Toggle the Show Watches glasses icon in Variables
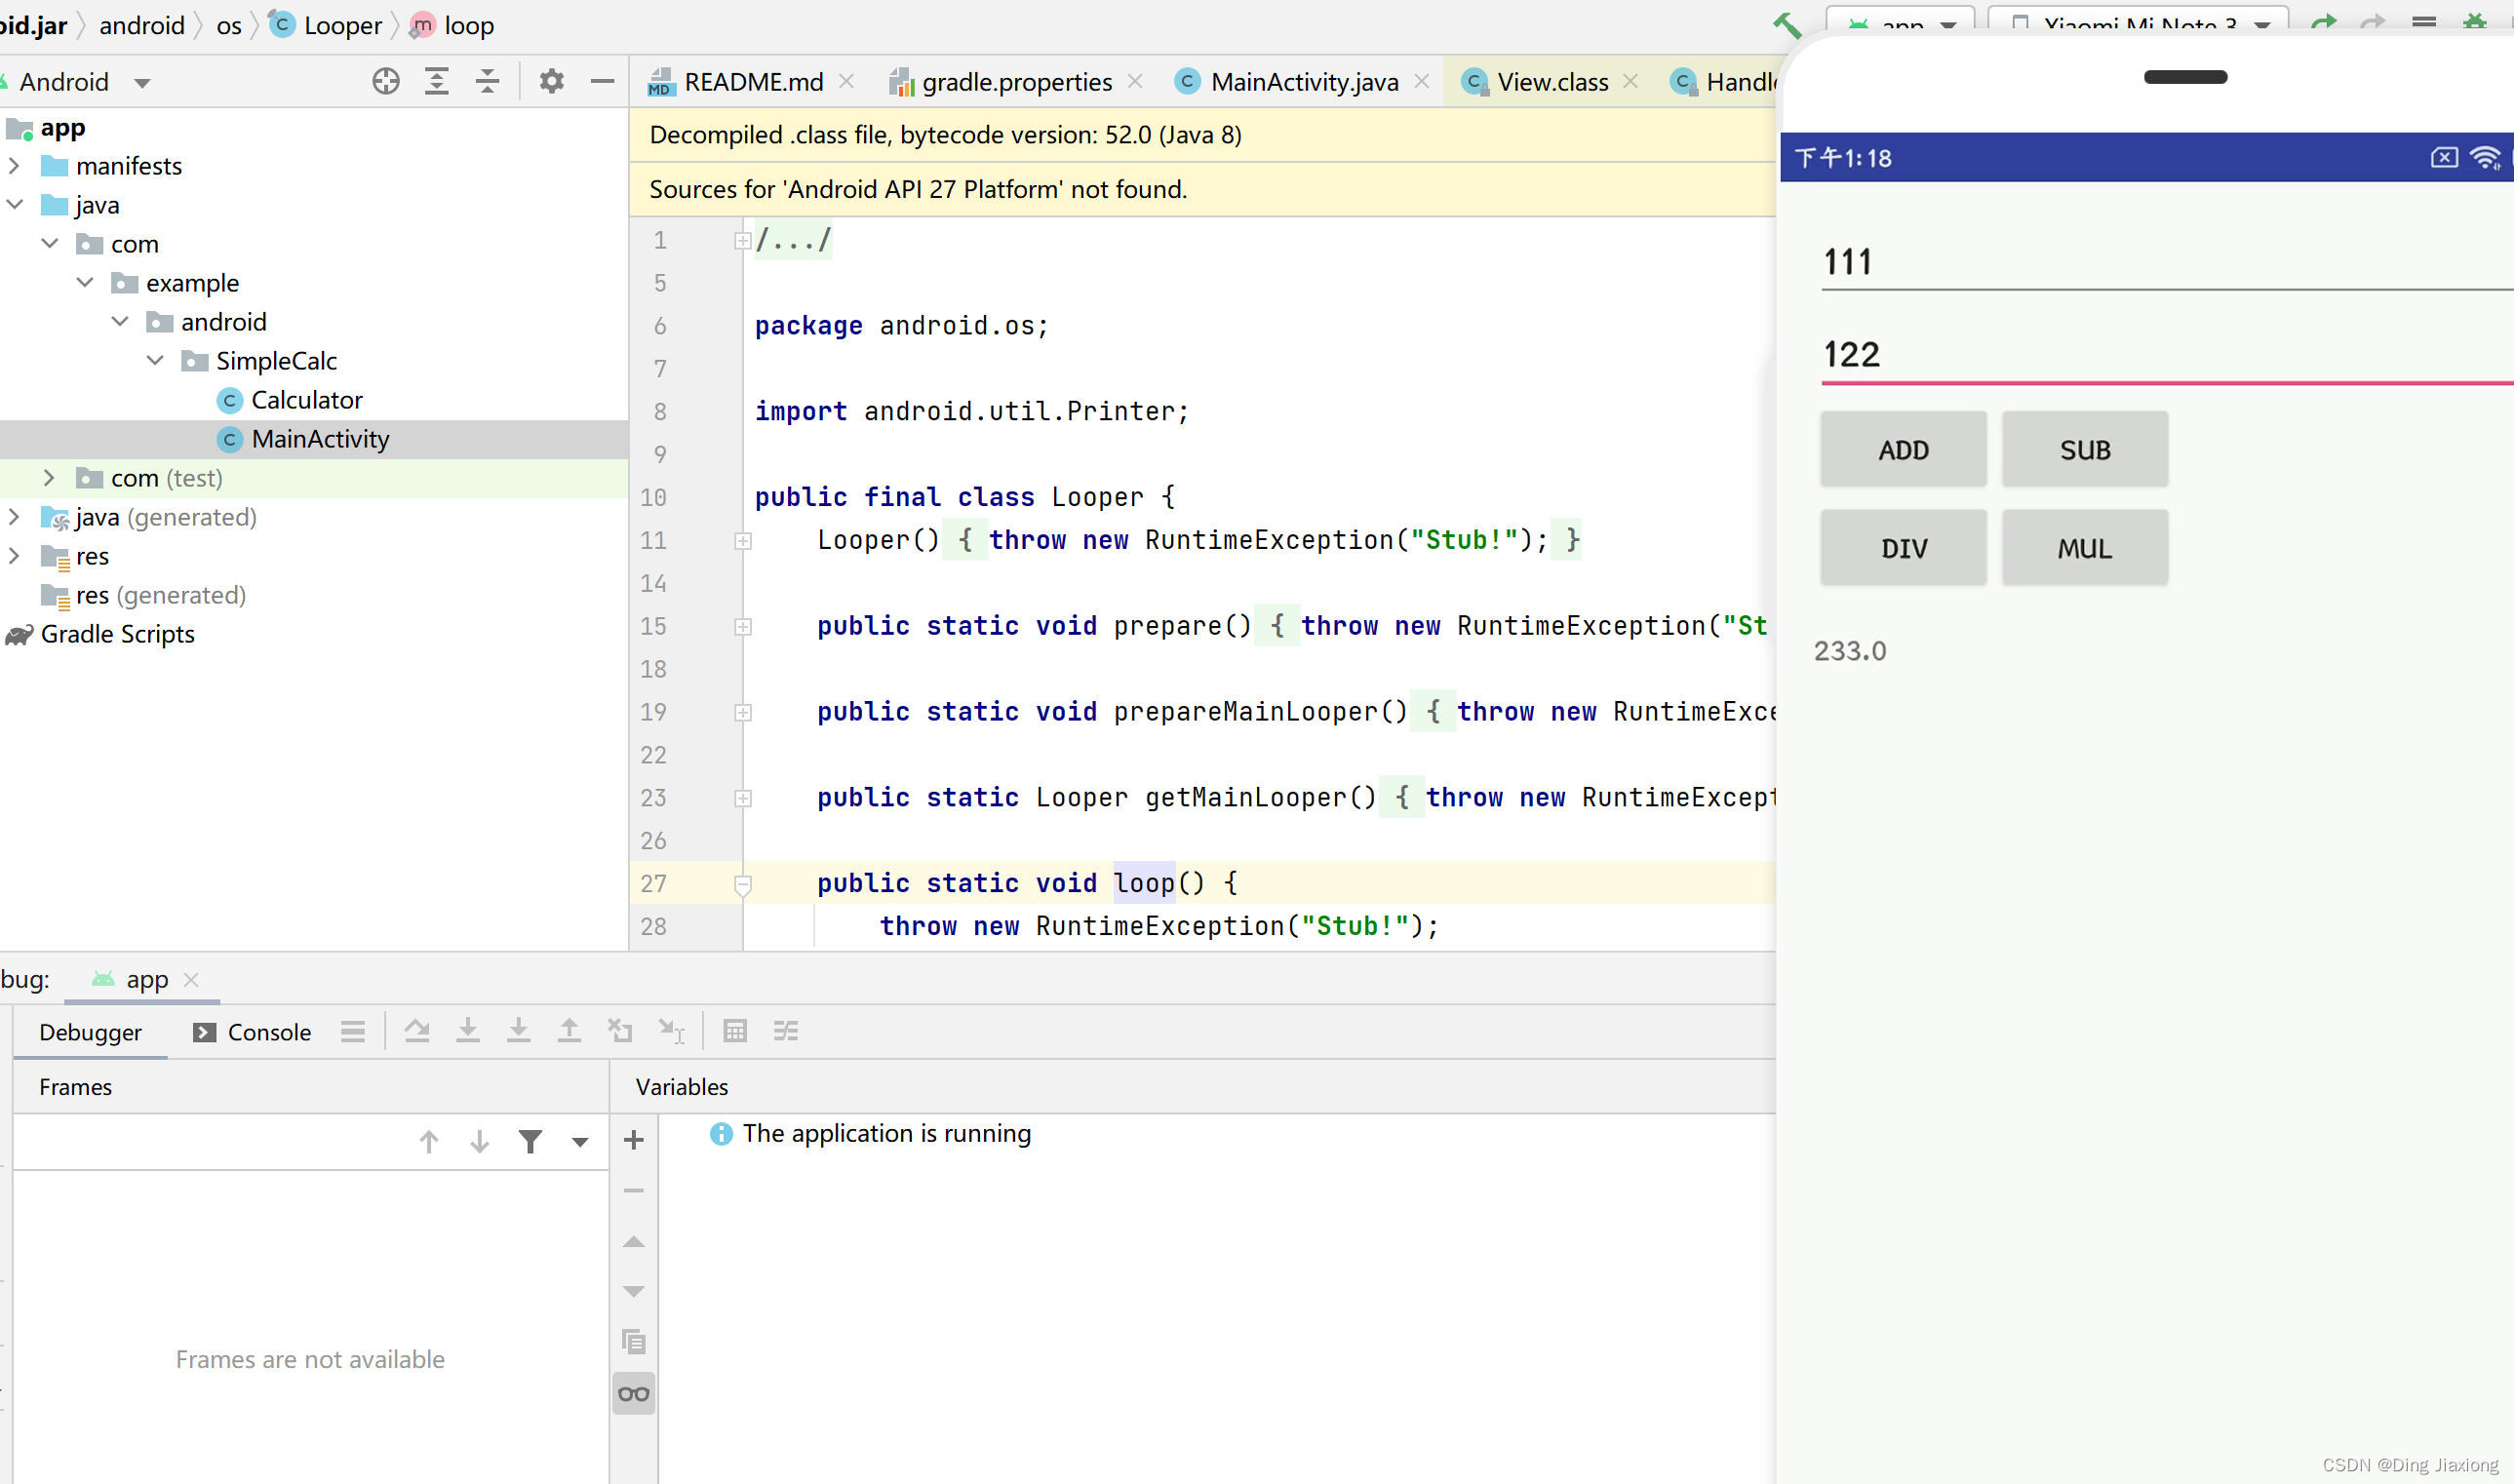Screen dimensions: 2514x1484 pos(634,1394)
